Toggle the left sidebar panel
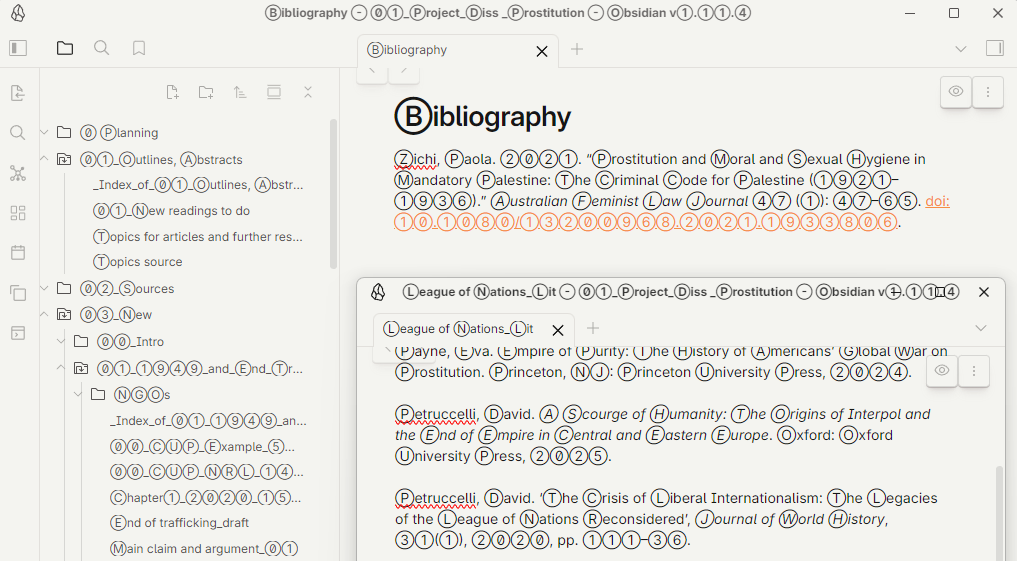 click(18, 48)
